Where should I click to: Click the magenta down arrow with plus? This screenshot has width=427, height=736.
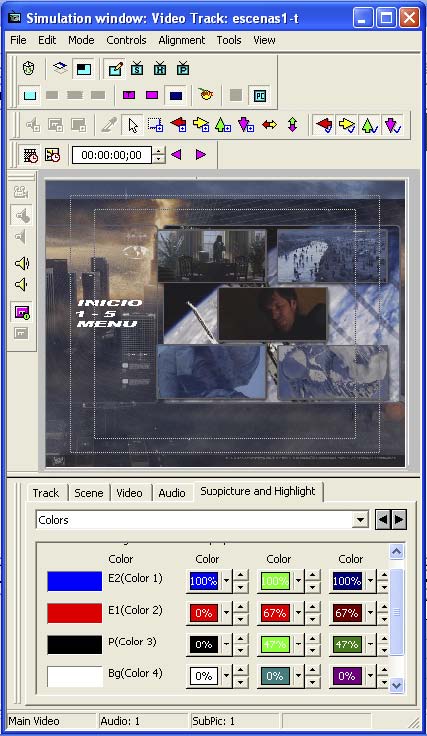coord(246,125)
